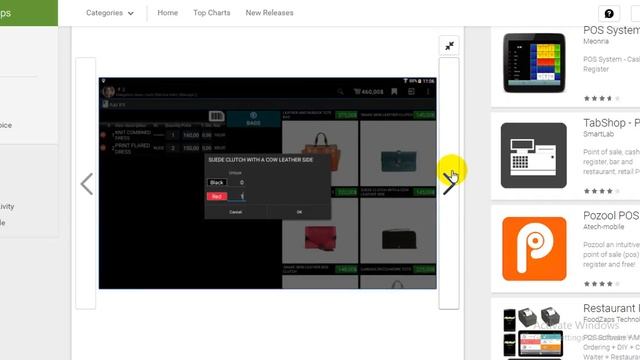Click the star rating under Pozool POS
The height and width of the screenshot is (360, 640).
602,284
